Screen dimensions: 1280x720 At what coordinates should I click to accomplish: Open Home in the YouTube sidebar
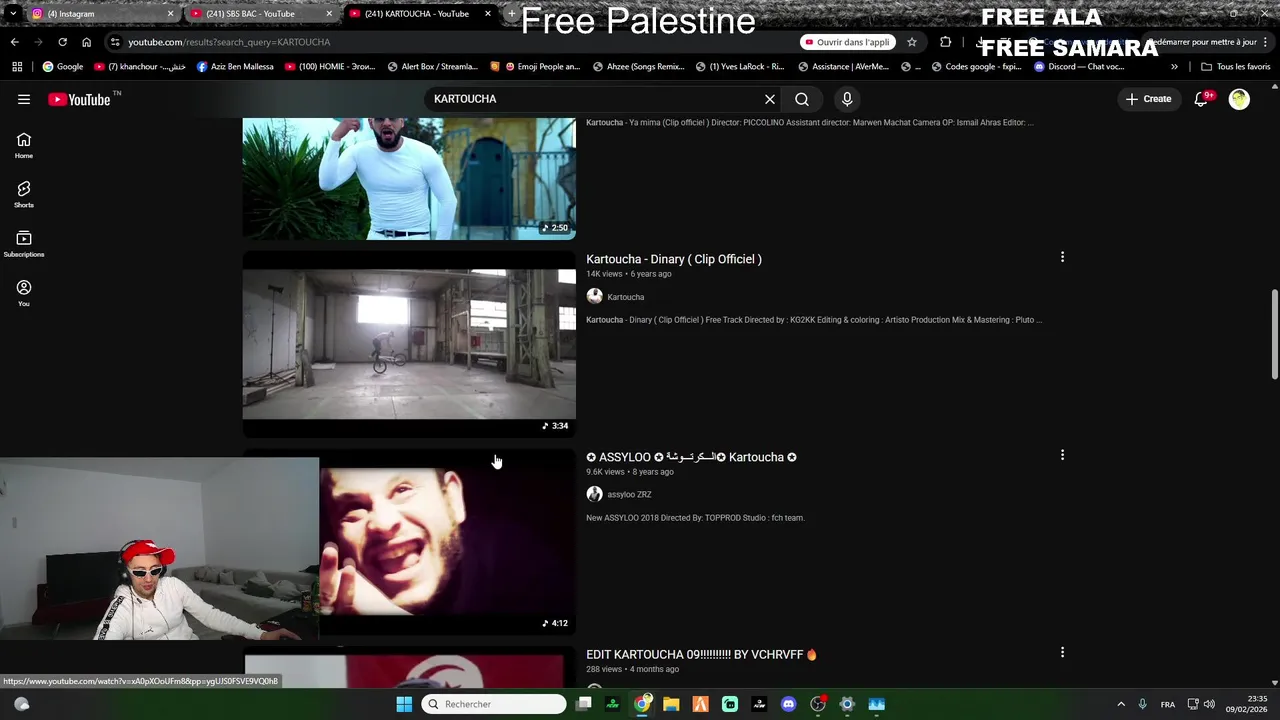pos(24,146)
